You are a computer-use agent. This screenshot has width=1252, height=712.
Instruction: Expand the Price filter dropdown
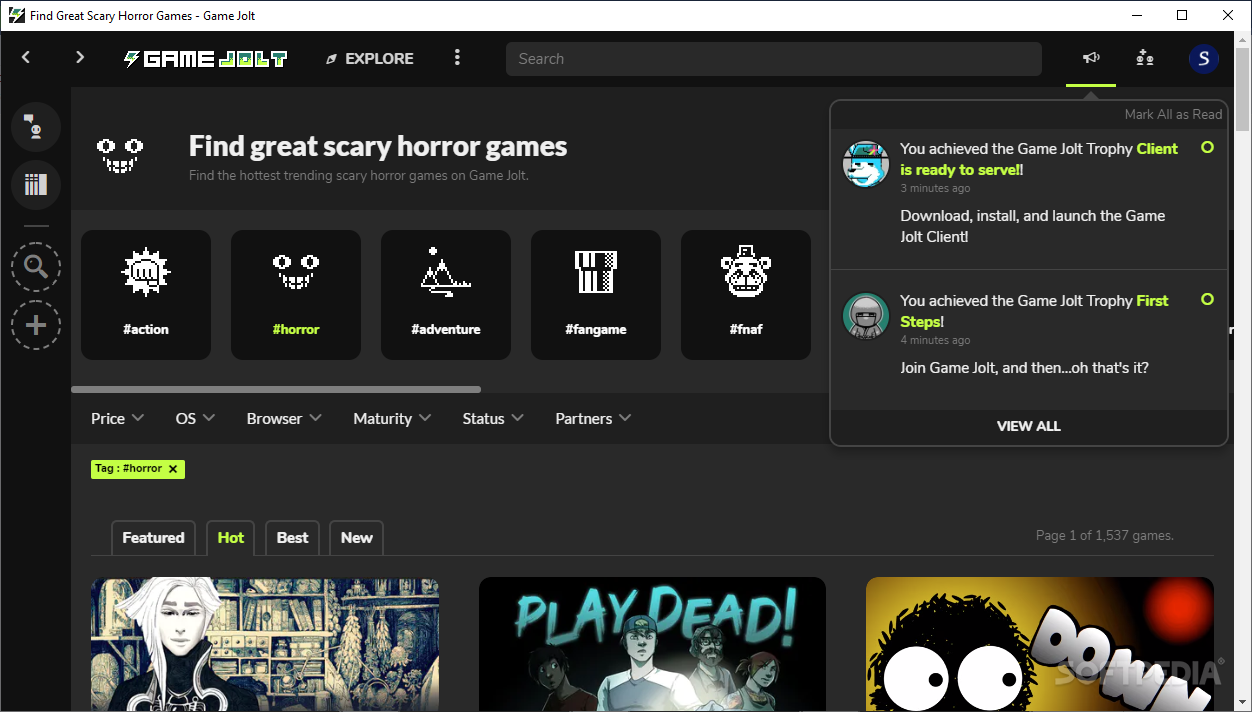coord(117,418)
